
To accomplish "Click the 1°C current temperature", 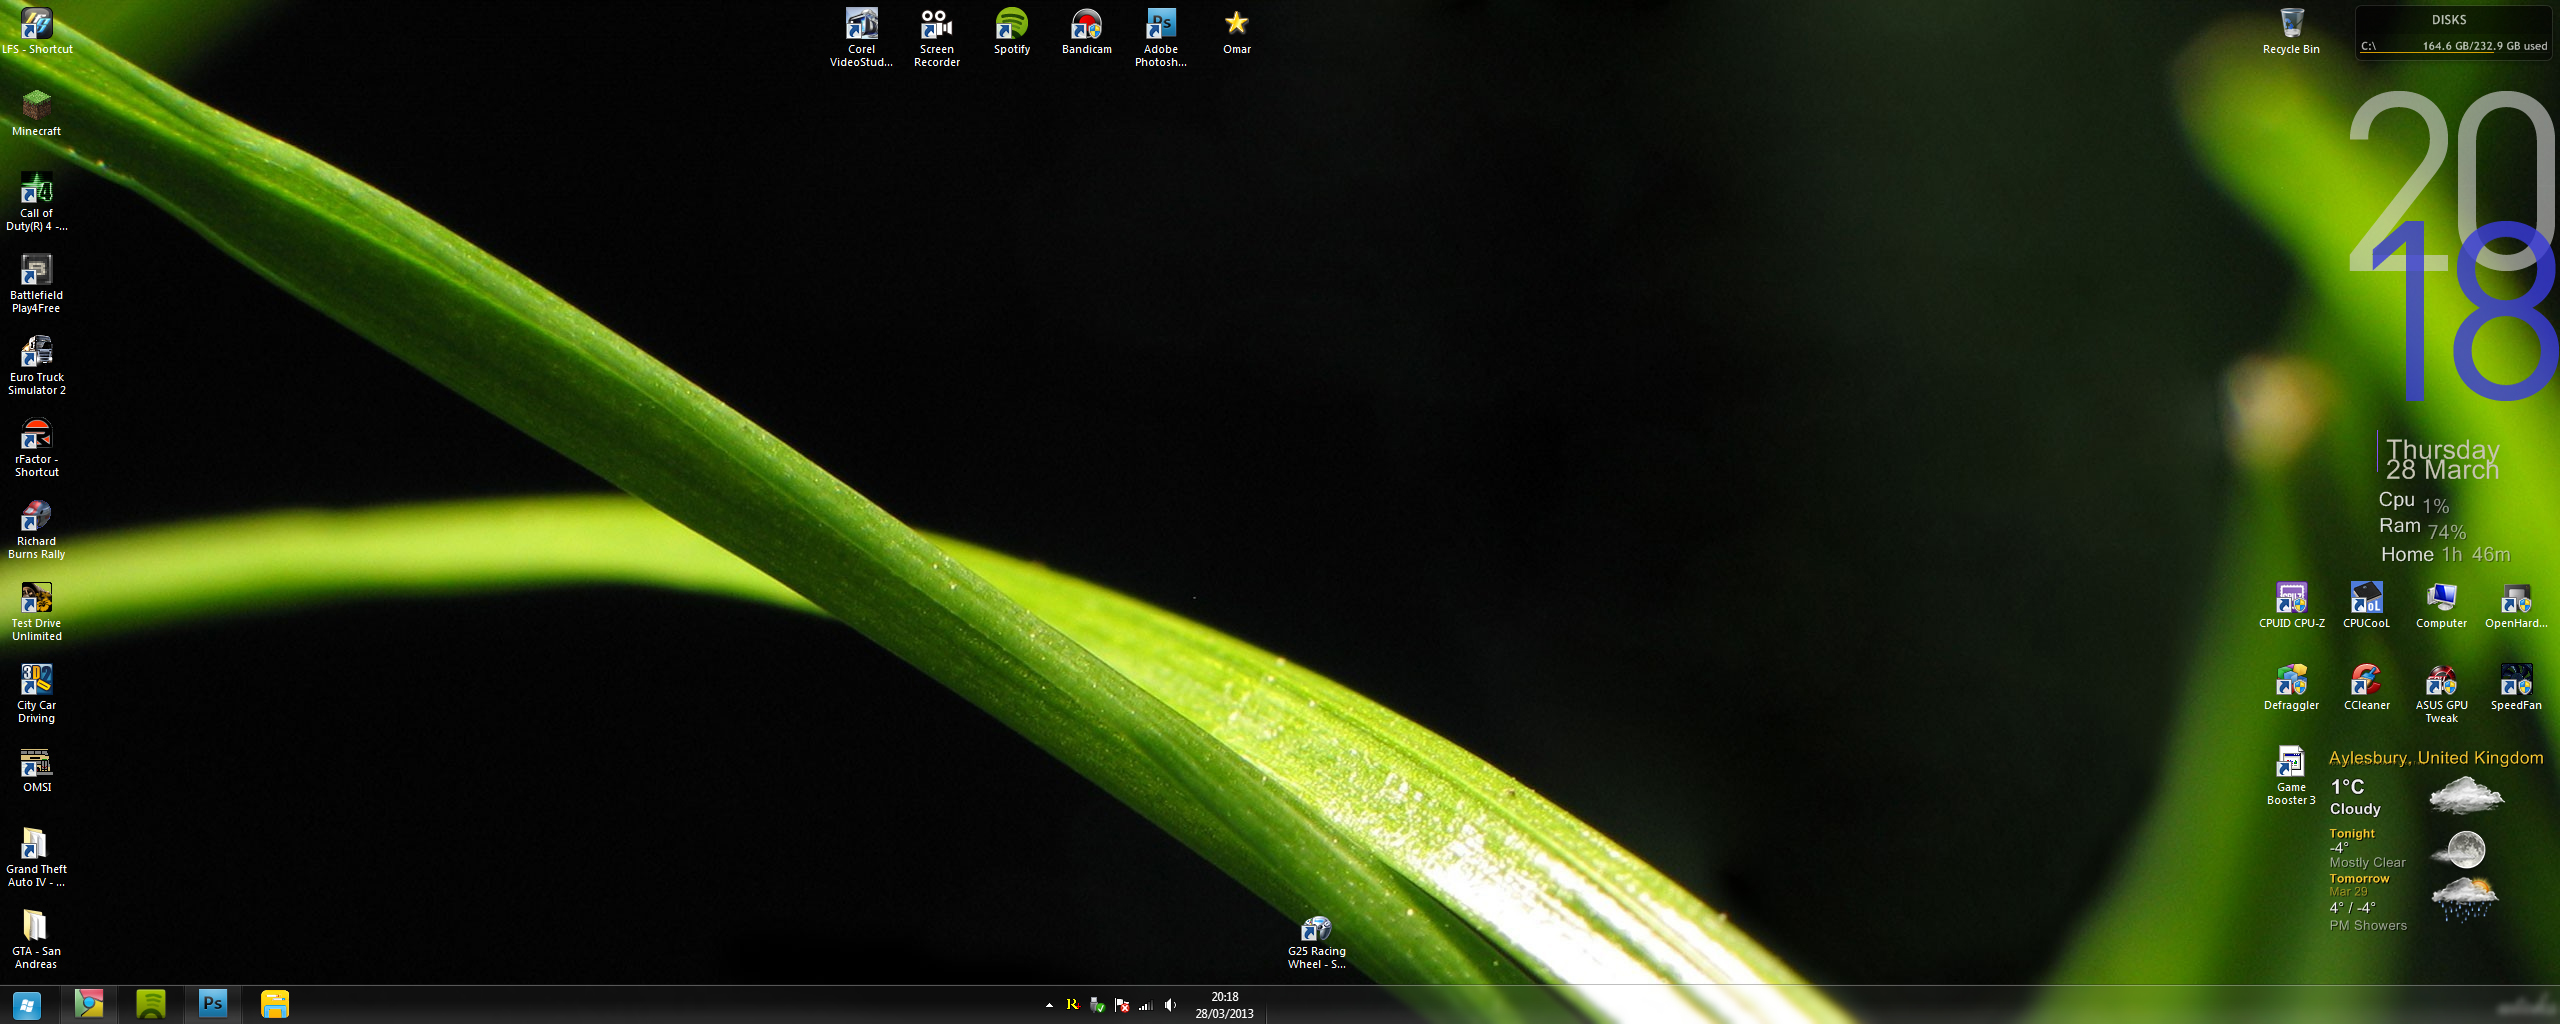I will [x=2348, y=787].
